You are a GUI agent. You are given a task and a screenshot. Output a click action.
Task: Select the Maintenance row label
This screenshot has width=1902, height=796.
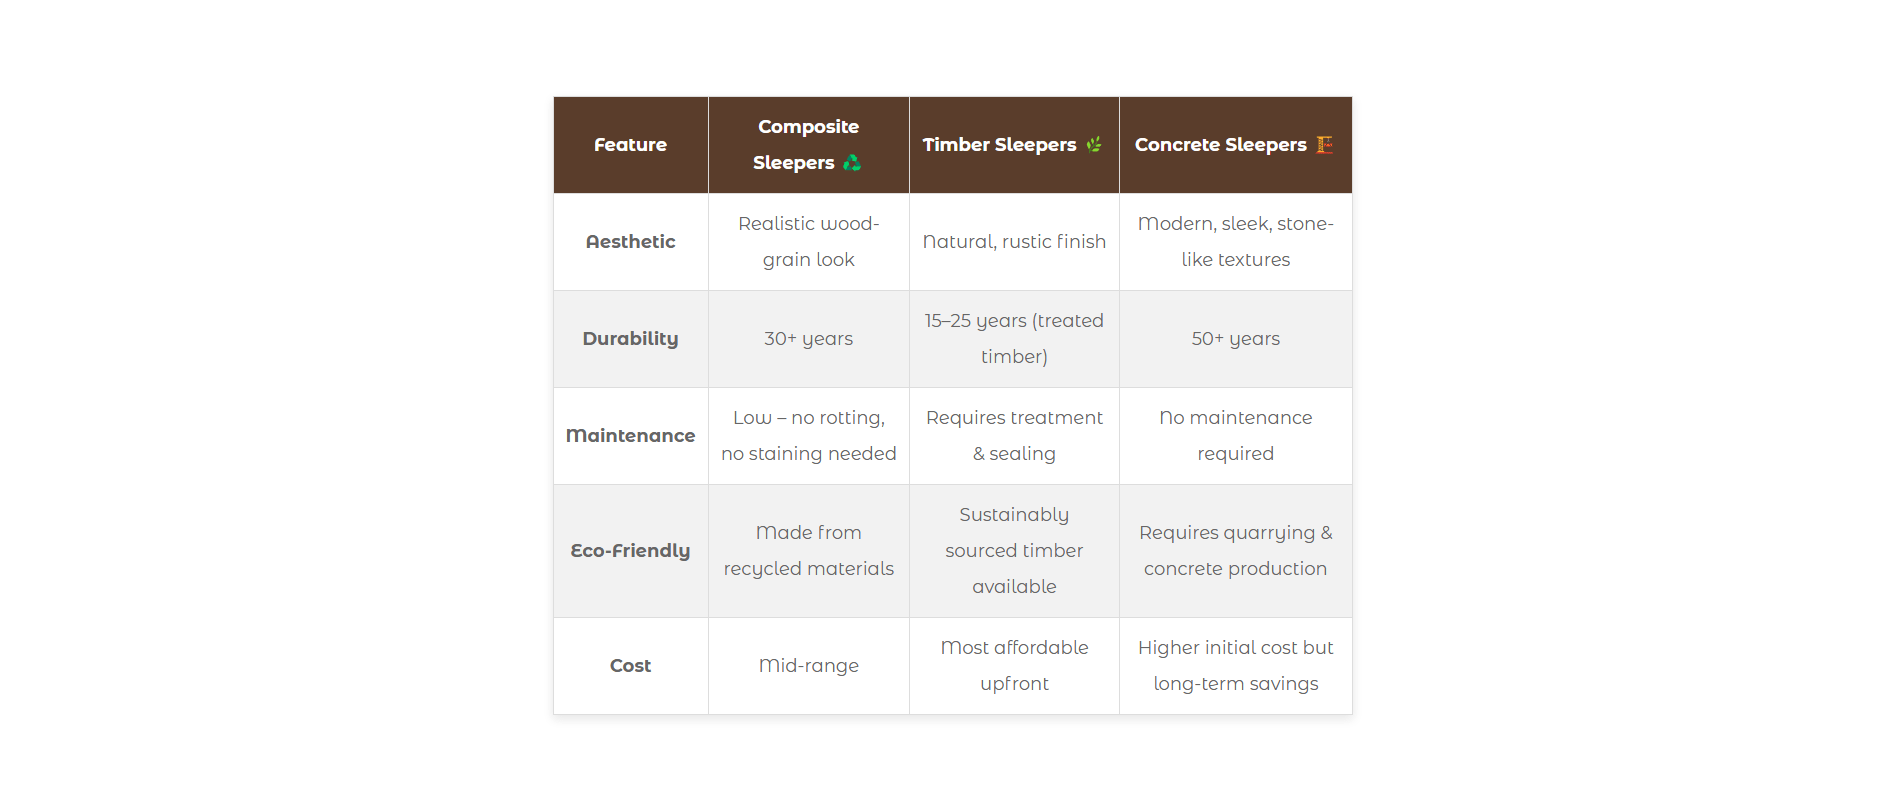click(631, 436)
